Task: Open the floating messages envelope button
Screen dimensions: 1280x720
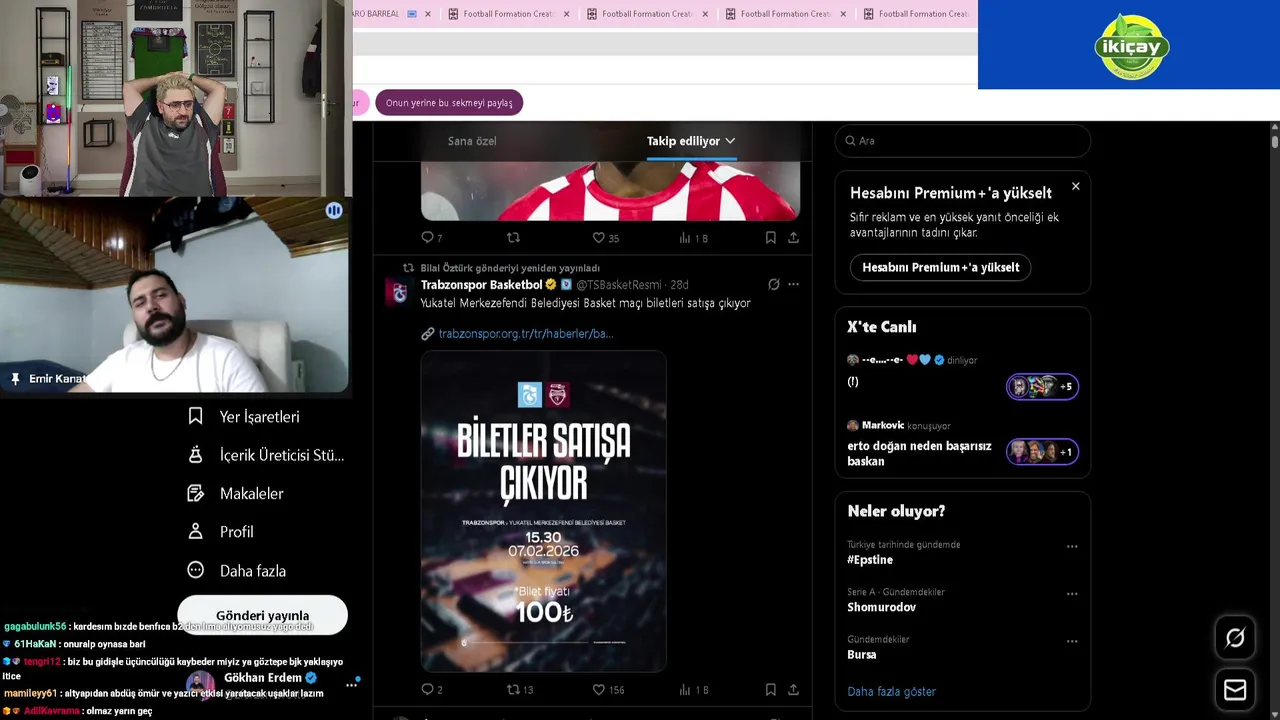Action: point(1235,690)
